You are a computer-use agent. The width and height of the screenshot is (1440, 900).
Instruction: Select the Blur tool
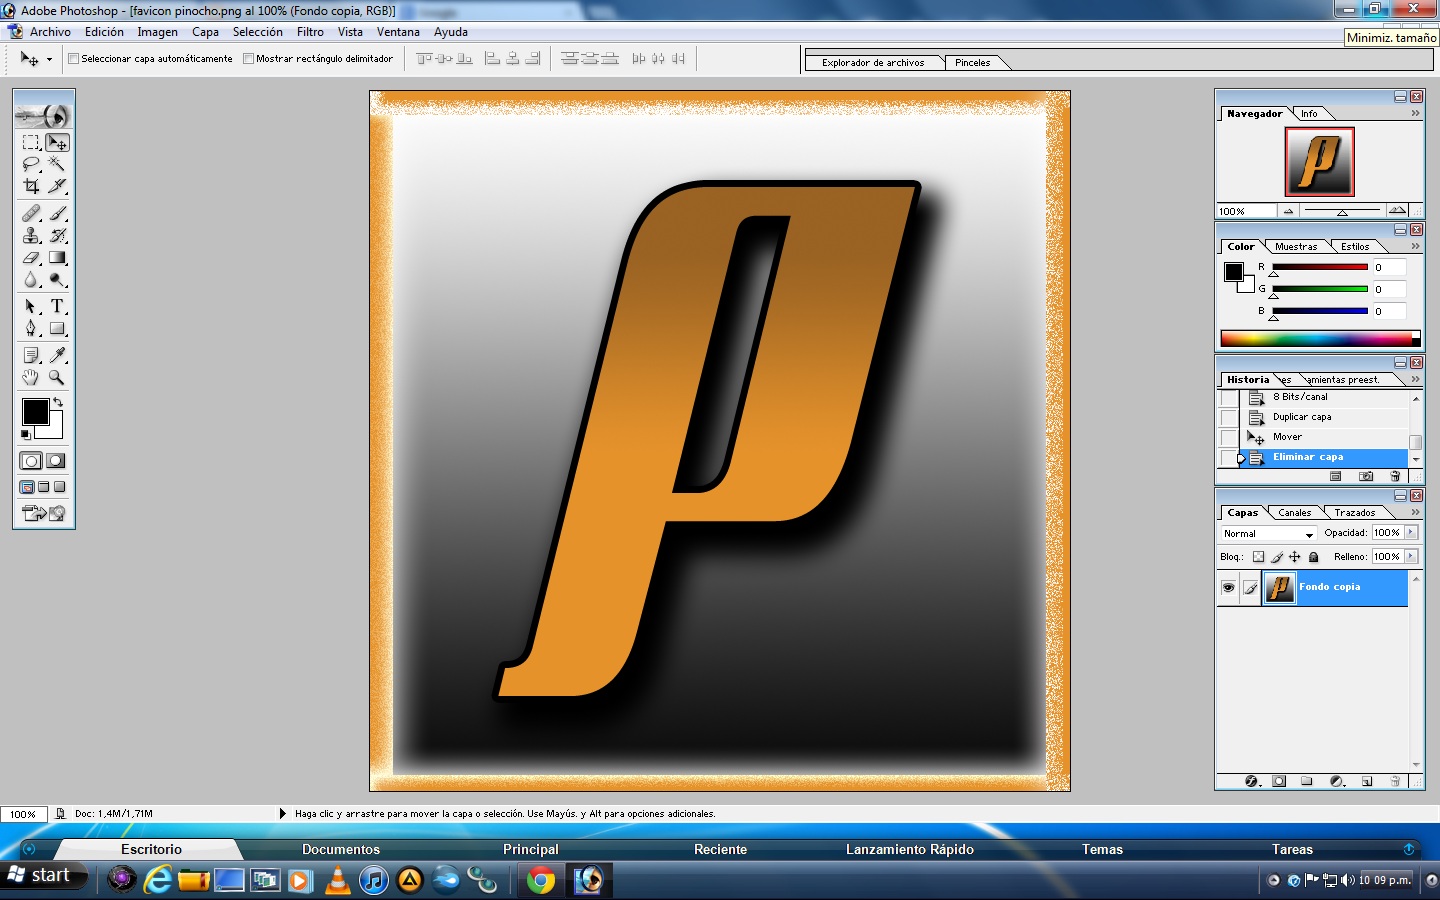point(31,279)
